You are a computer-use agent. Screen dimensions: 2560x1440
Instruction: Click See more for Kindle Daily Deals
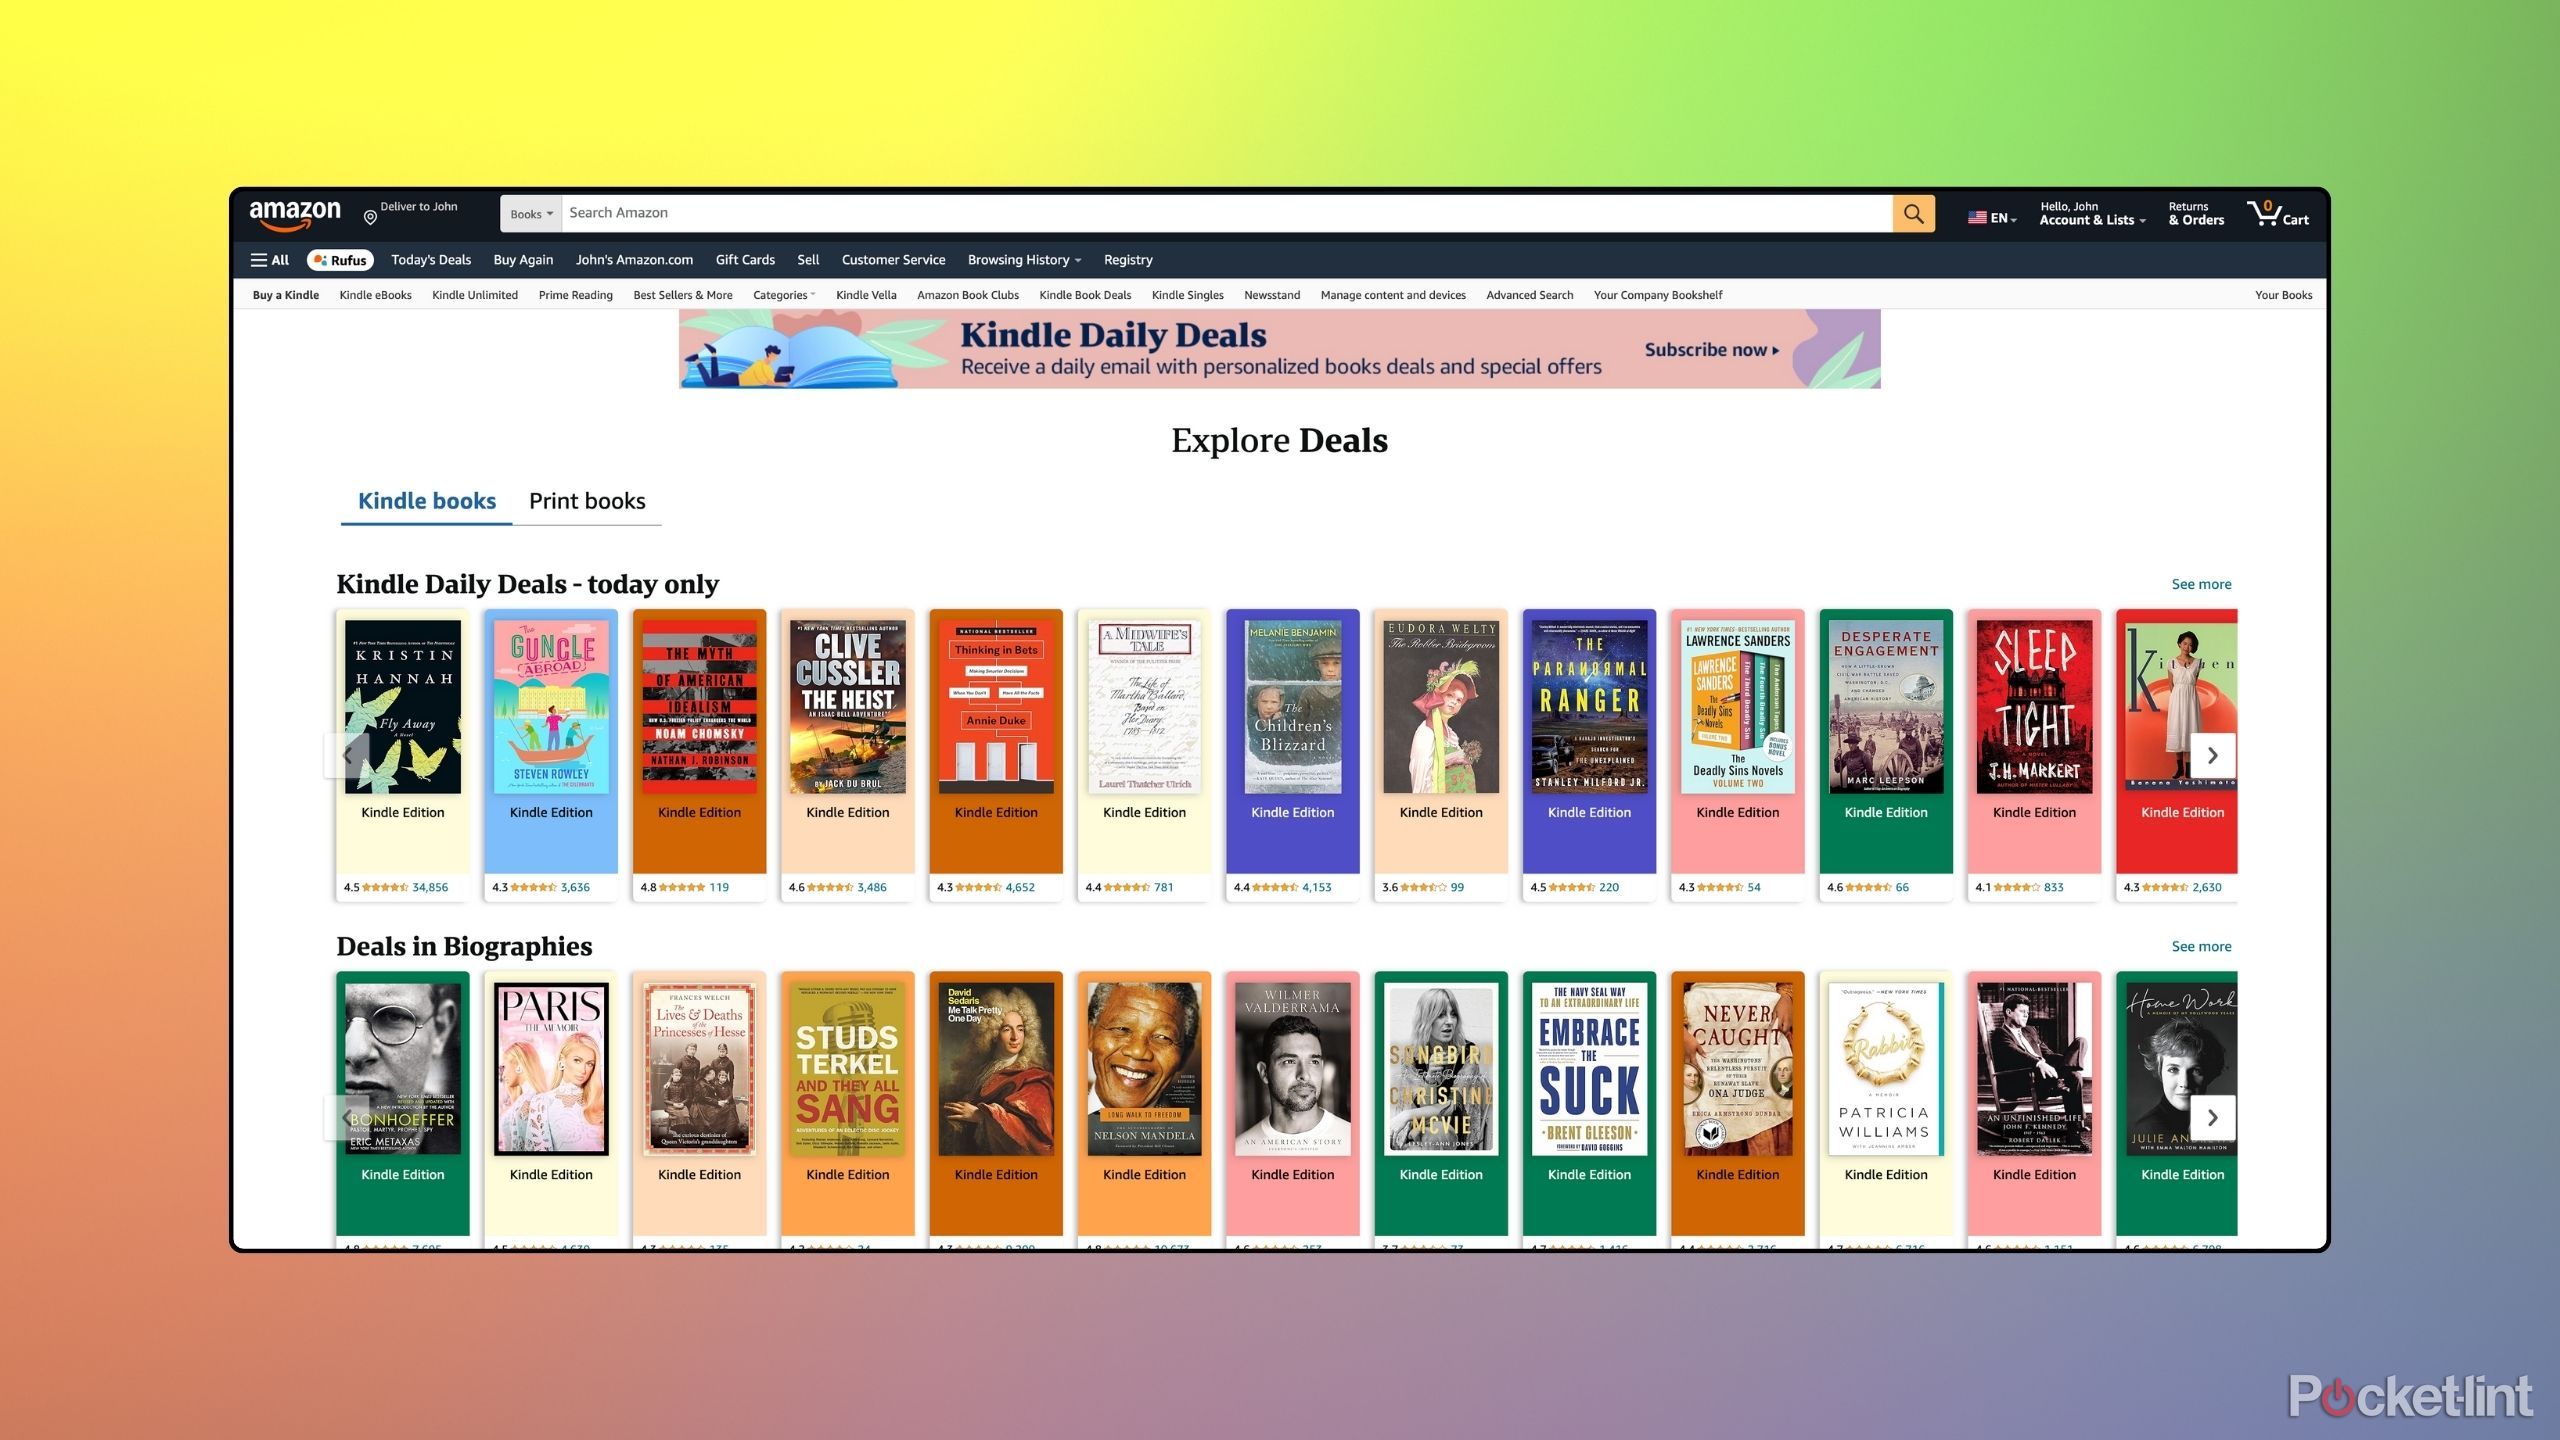pos(2201,584)
